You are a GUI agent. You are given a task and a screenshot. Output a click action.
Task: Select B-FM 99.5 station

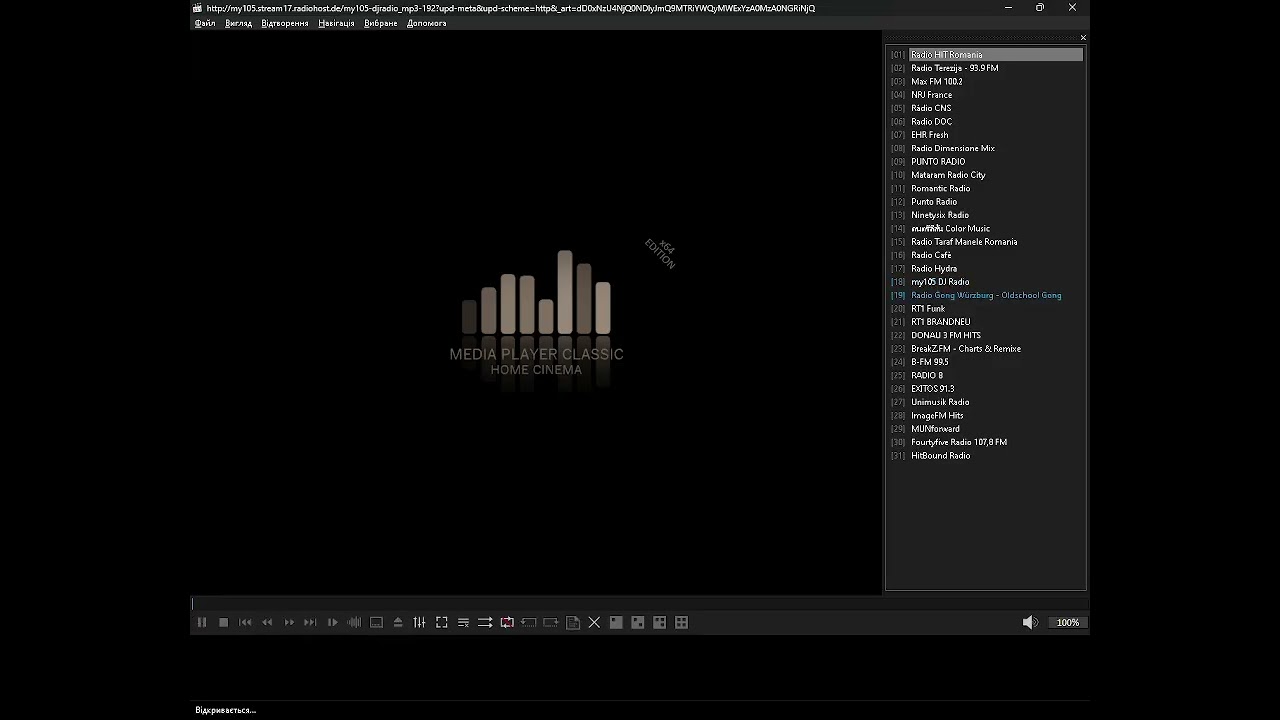coord(986,362)
